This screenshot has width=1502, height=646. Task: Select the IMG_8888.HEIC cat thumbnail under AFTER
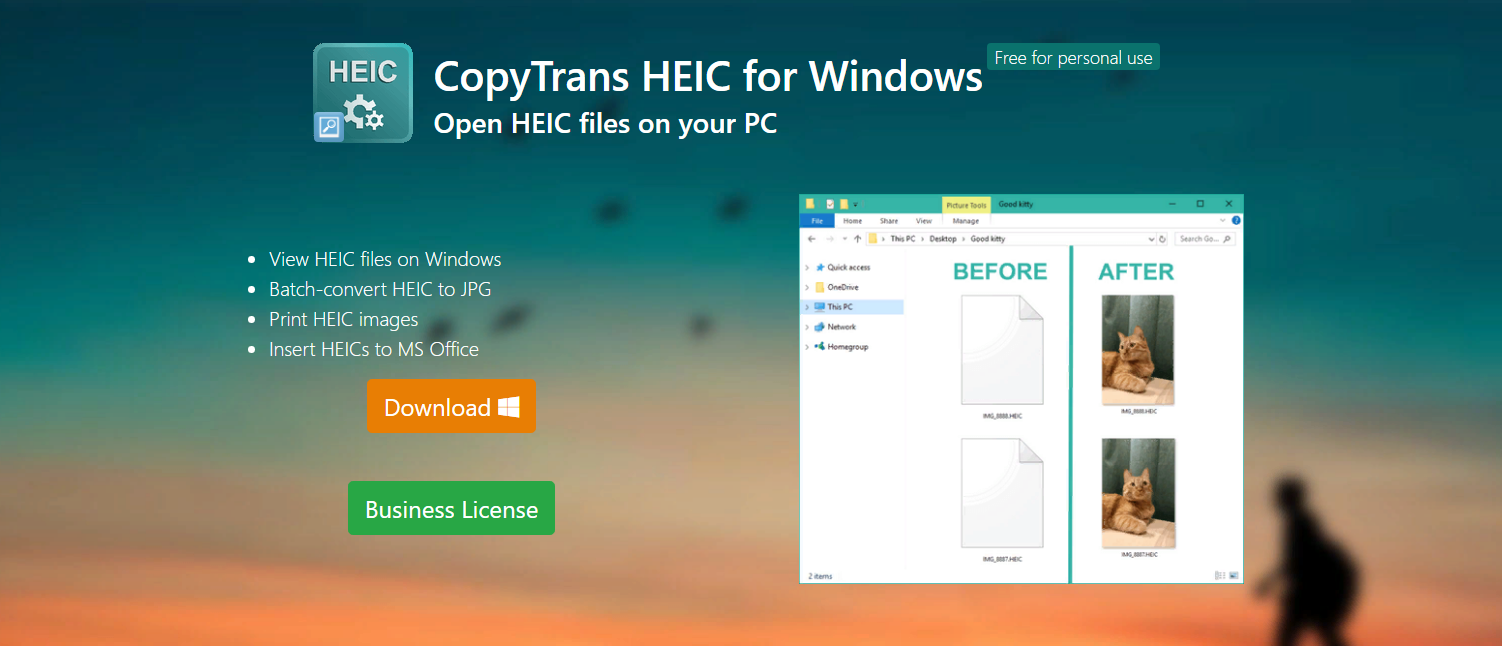(1138, 350)
